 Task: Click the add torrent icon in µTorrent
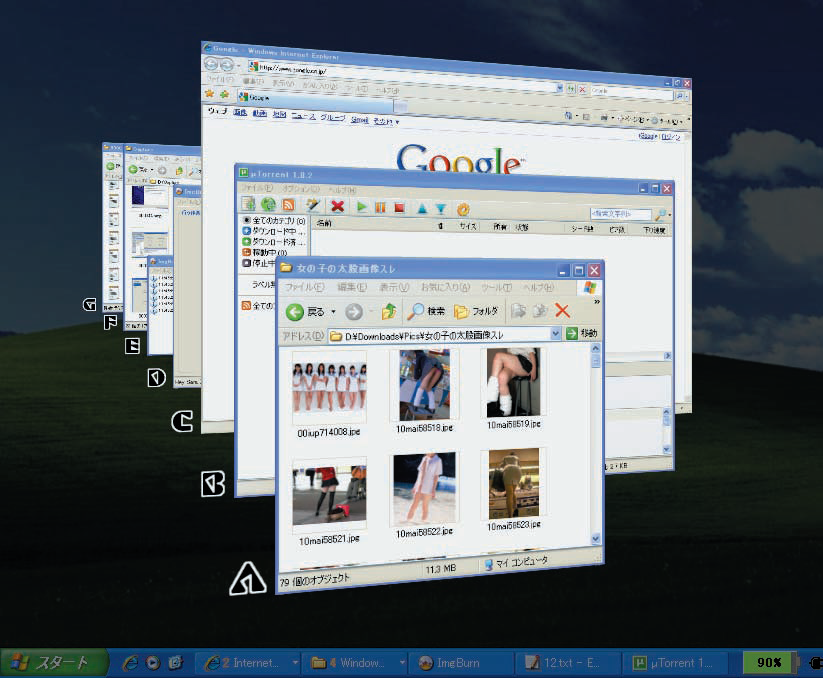248,204
